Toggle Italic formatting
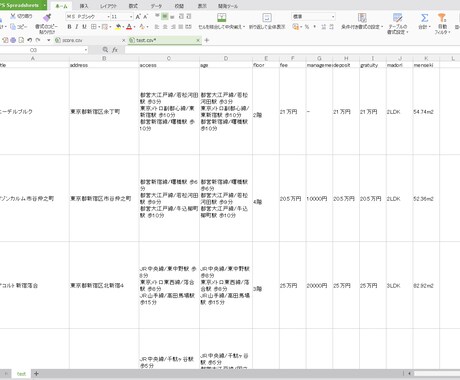The width and height of the screenshot is (460, 380). 77,27
